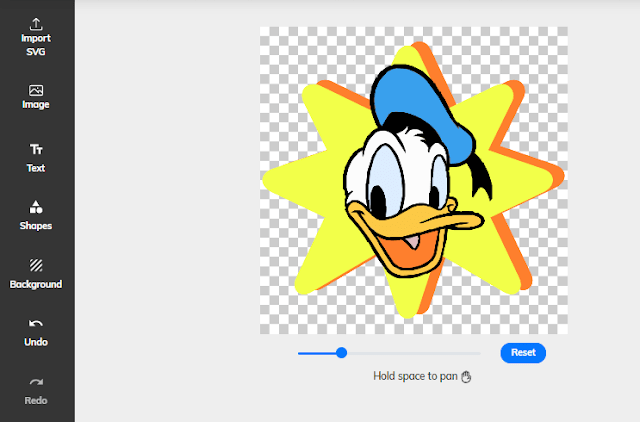Click the blue Reset button

coord(523,353)
